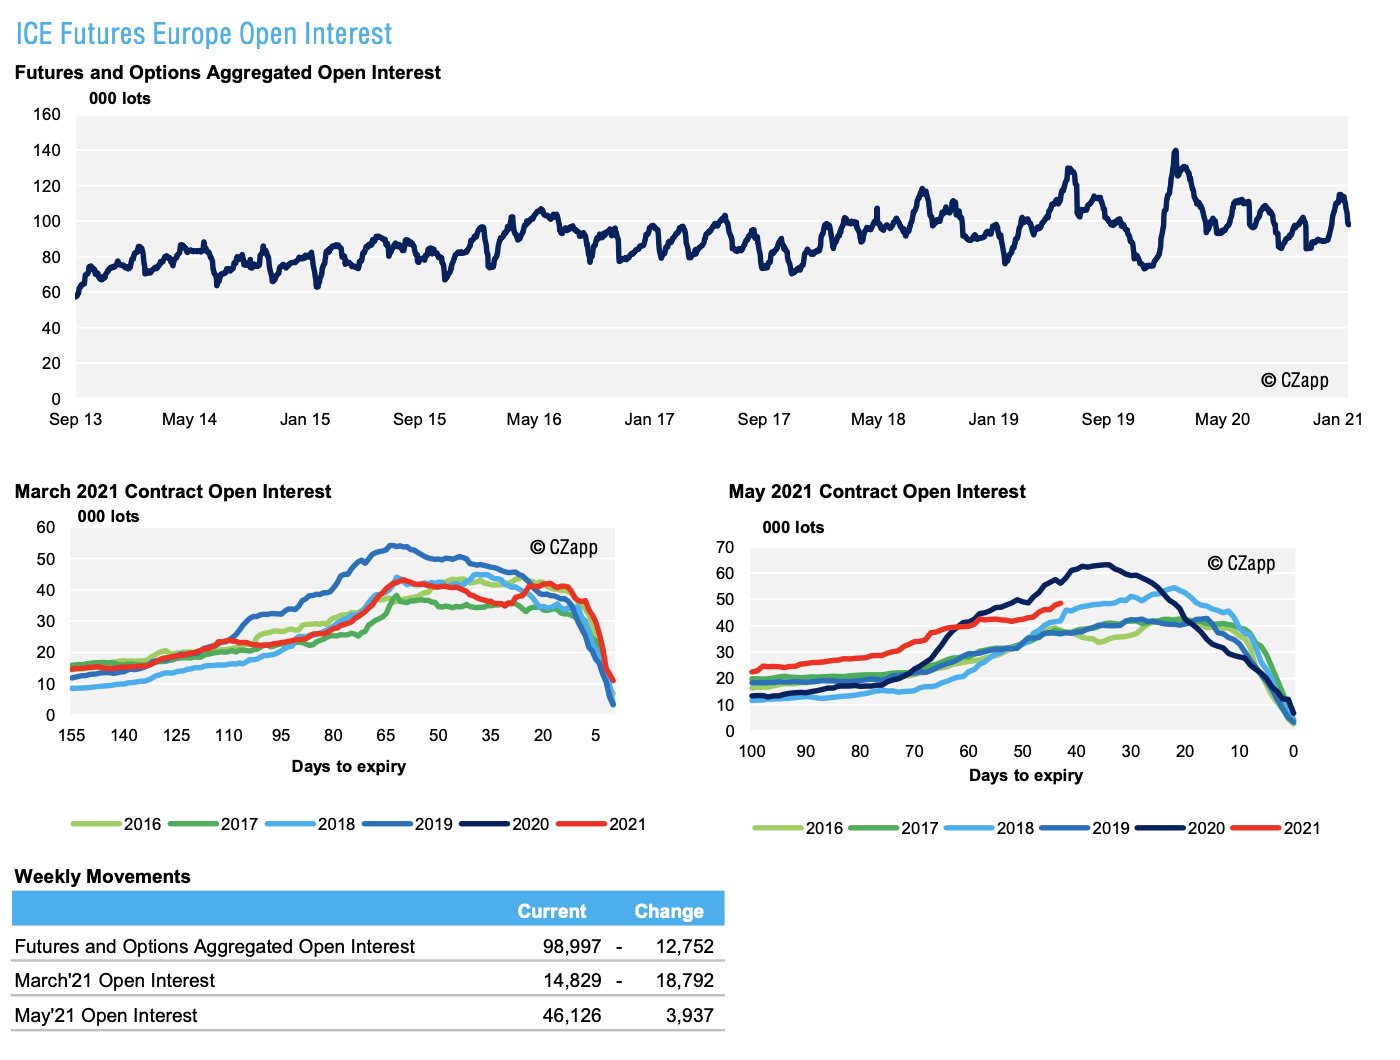The image size is (1400, 1060).
Task: Click the 'Sep 15' date axis label
Action: 420,419
